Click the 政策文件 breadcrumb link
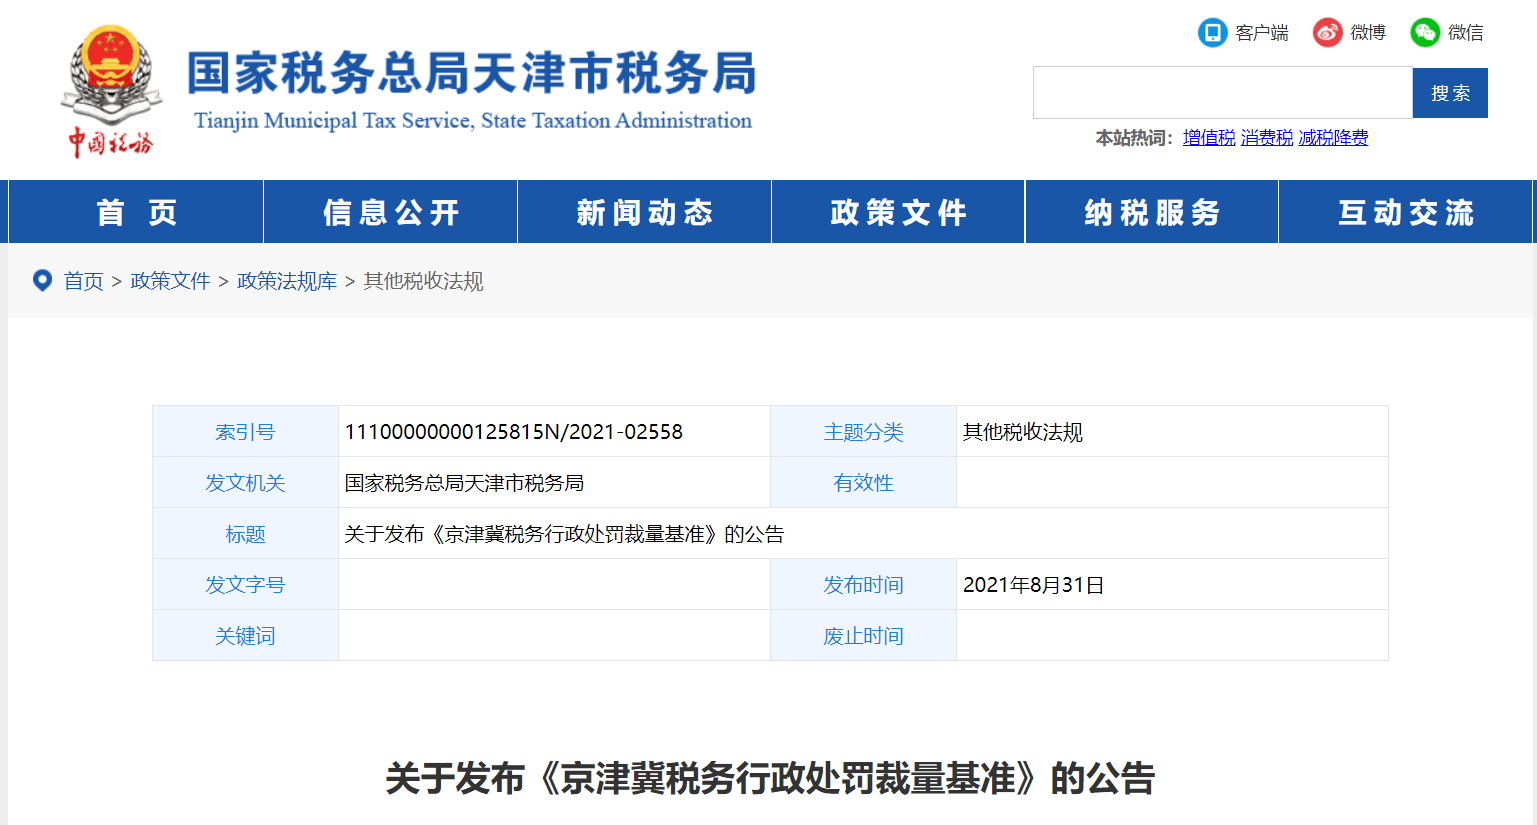 click(170, 281)
